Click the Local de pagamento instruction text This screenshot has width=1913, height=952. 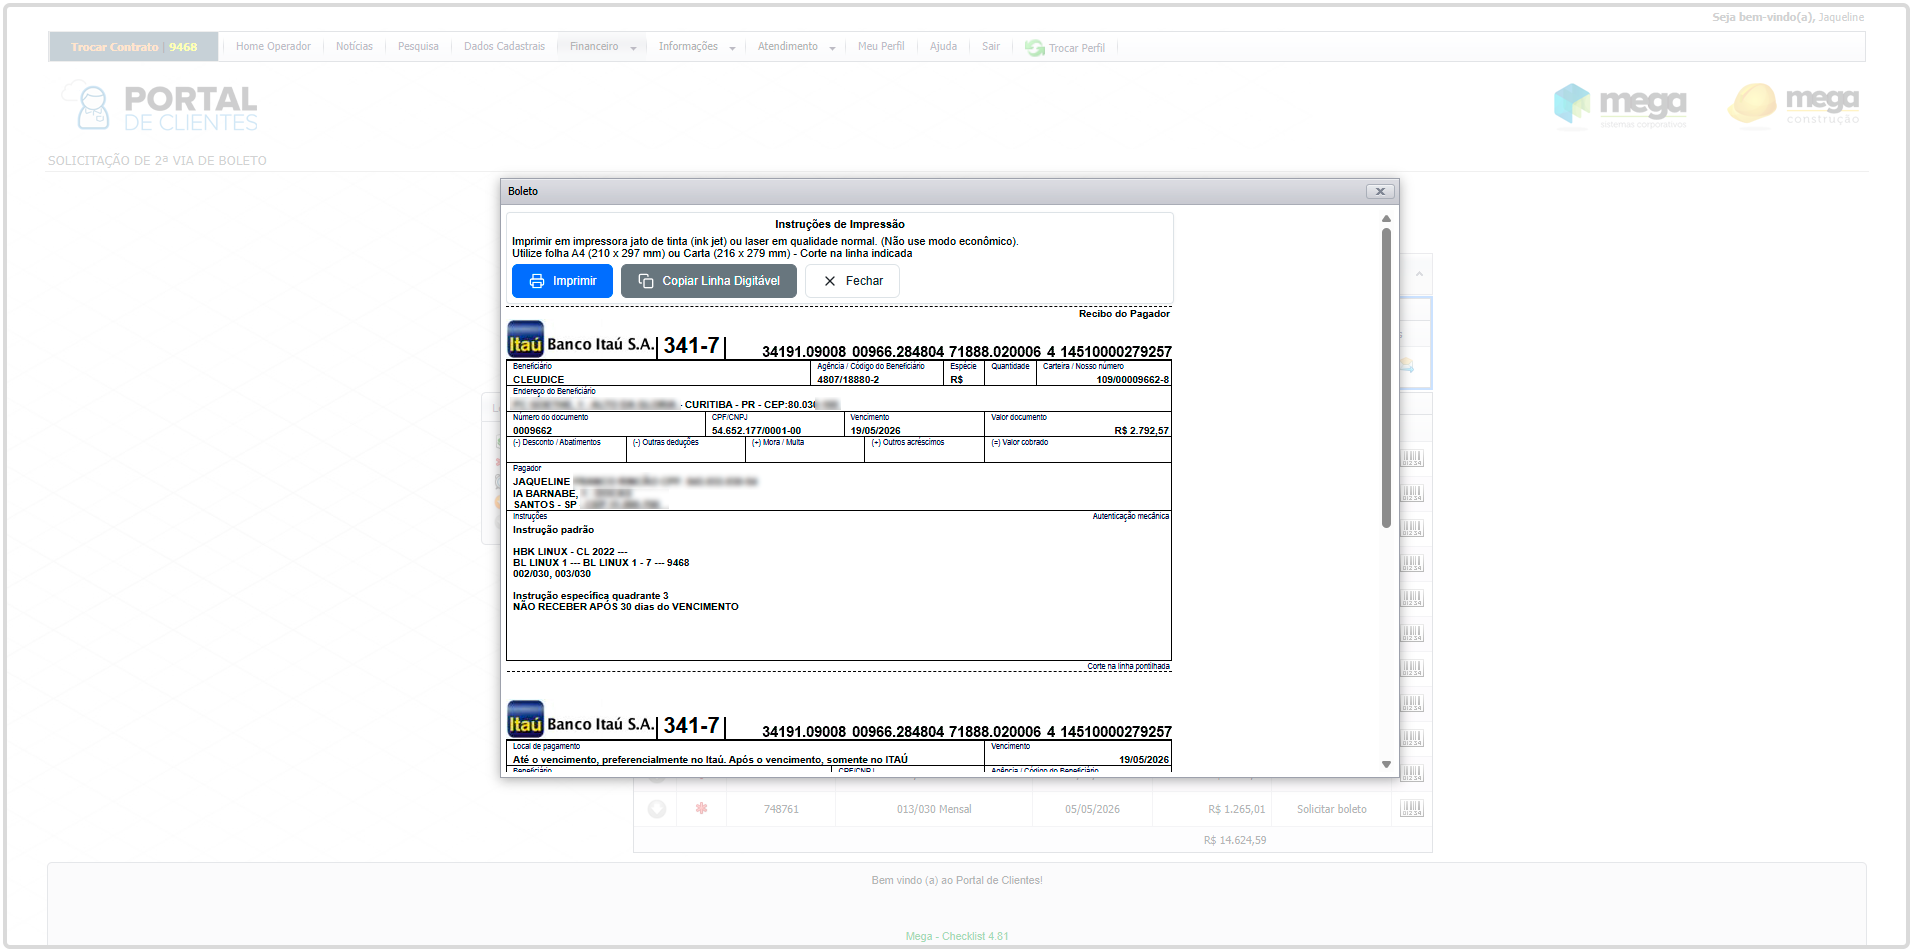pos(710,760)
